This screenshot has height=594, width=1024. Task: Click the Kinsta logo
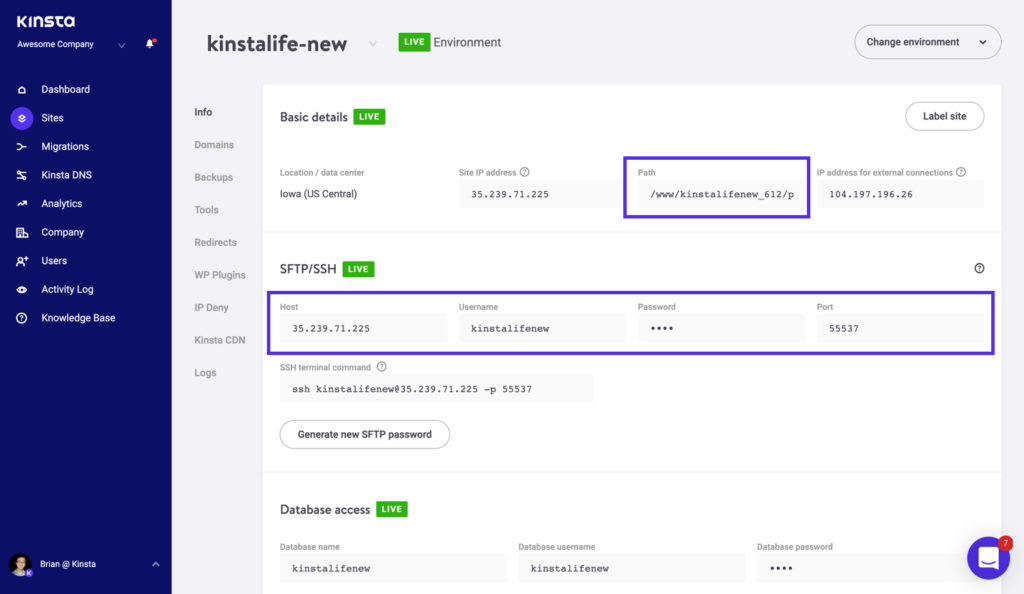click(46, 22)
